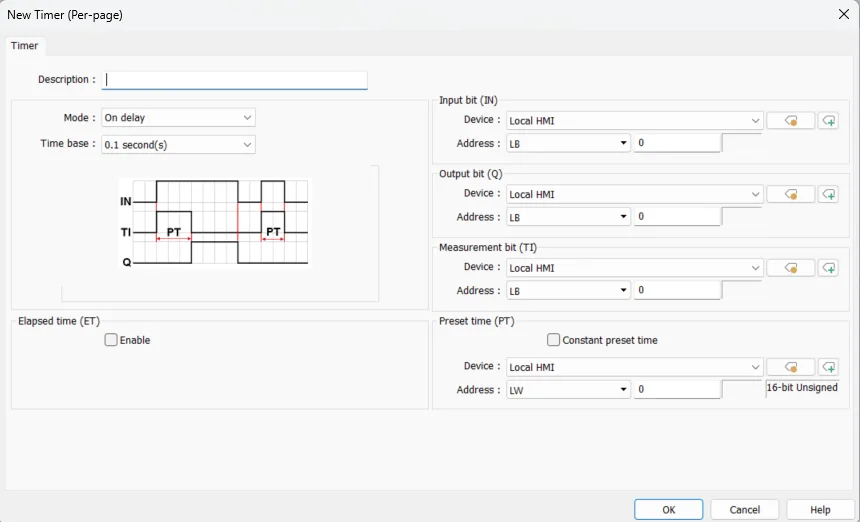Screen dimensions: 860x522
Task: Tick the Constant preset time checkbox
Action: [553, 340]
